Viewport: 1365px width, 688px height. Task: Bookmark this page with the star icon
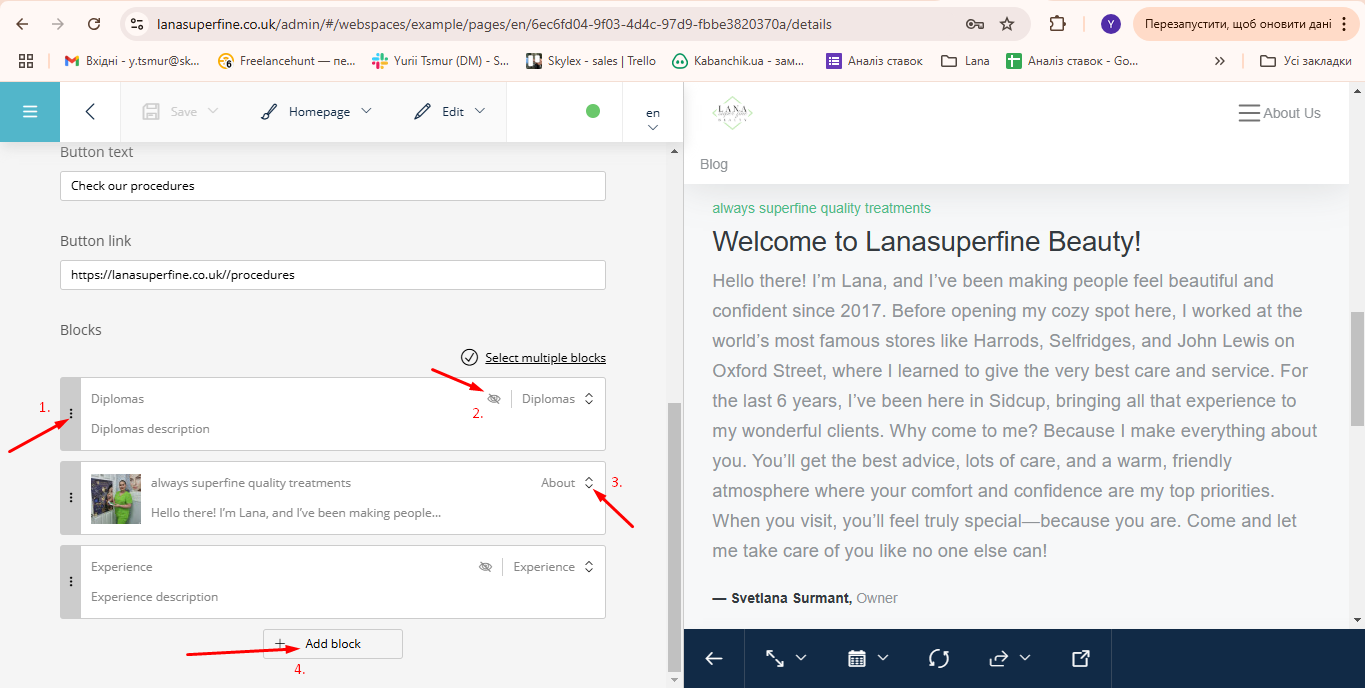1007,24
